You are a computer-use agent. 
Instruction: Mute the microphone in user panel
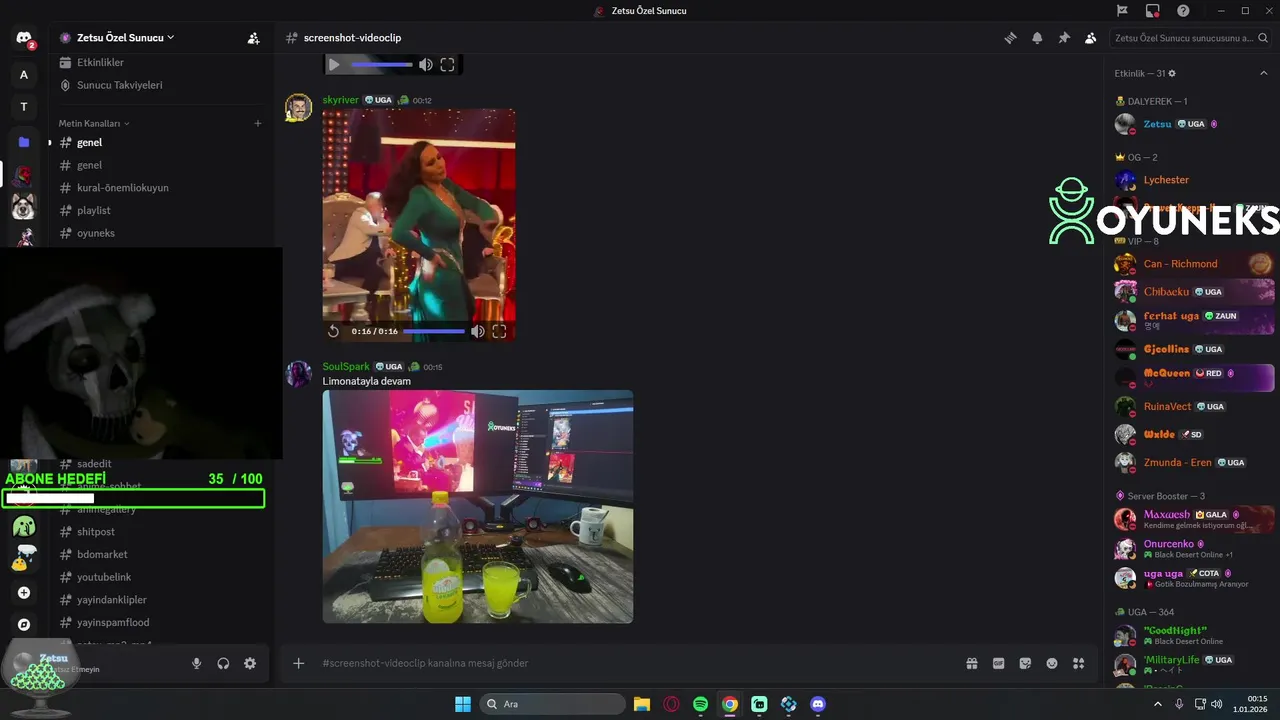coord(196,663)
